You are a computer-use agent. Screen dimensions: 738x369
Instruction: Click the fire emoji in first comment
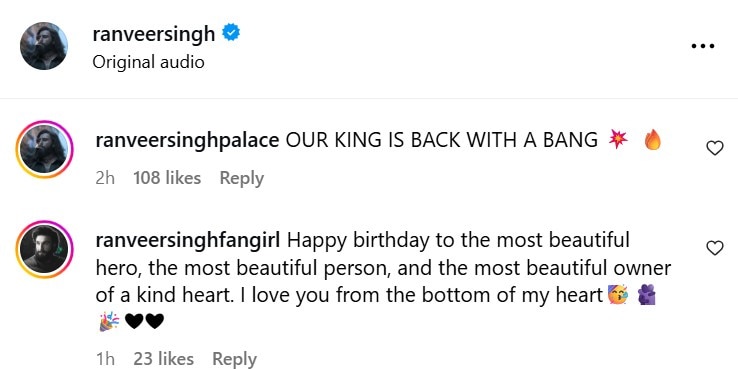[652, 140]
